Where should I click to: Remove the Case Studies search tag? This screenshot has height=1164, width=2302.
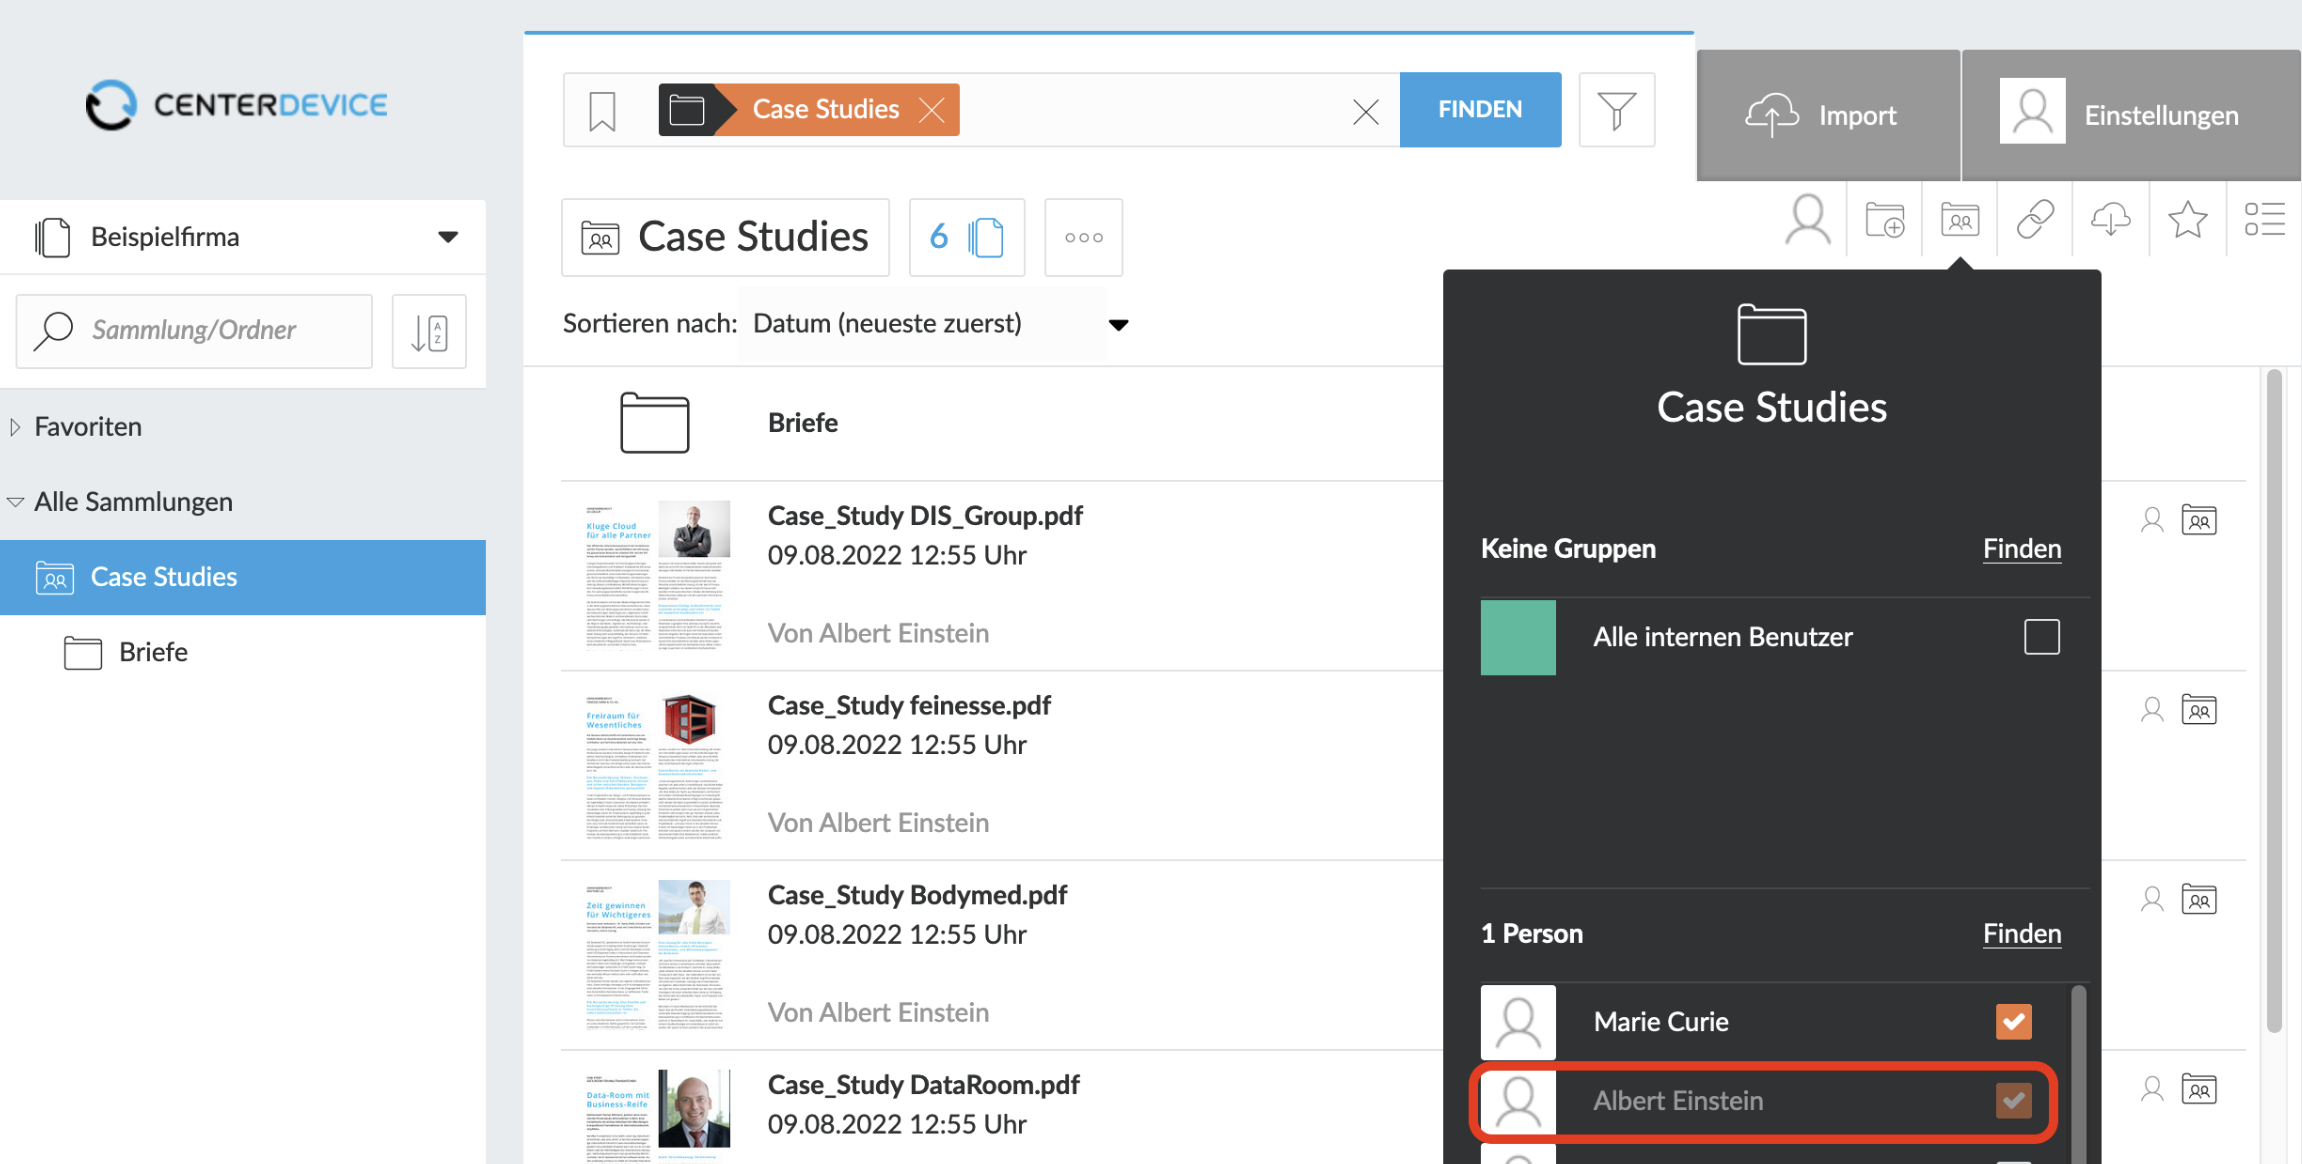pos(932,110)
